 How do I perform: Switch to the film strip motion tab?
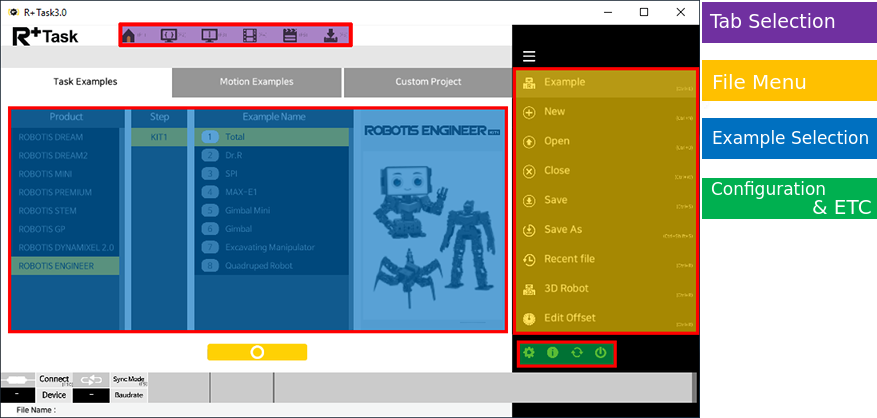pyautogui.click(x=249, y=36)
